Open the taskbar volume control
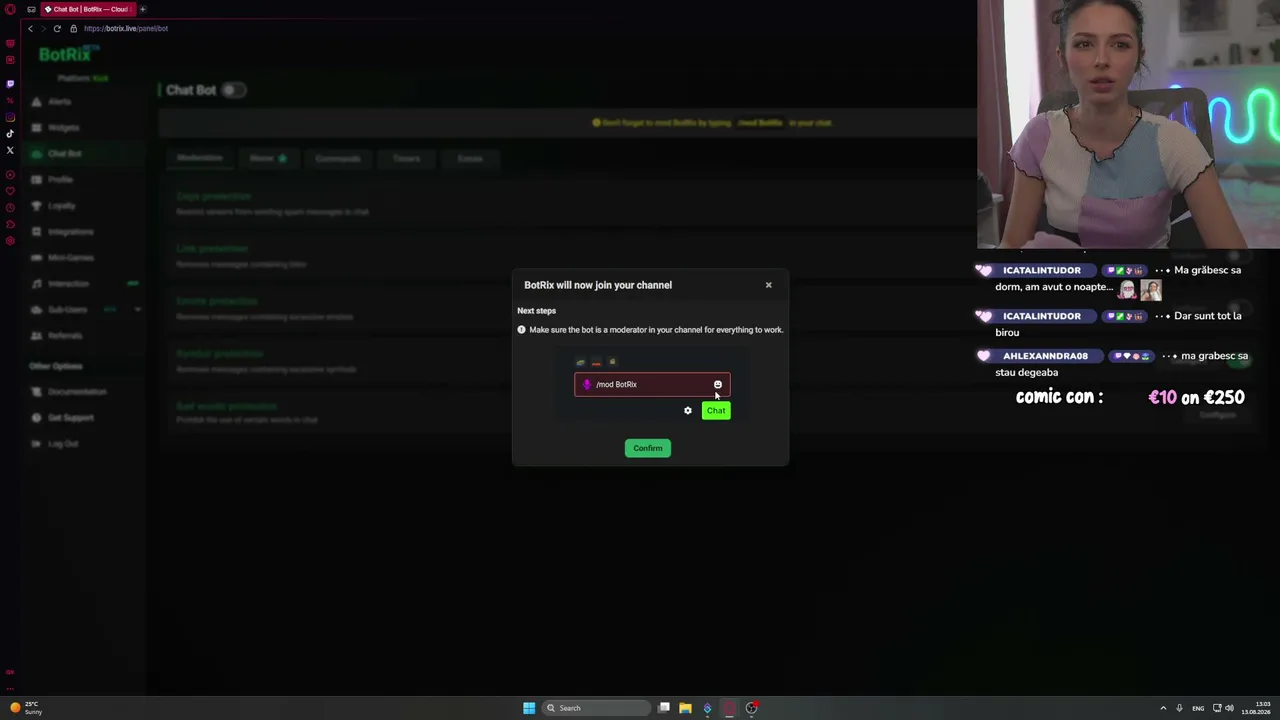This screenshot has width=1280, height=720. (x=1229, y=708)
